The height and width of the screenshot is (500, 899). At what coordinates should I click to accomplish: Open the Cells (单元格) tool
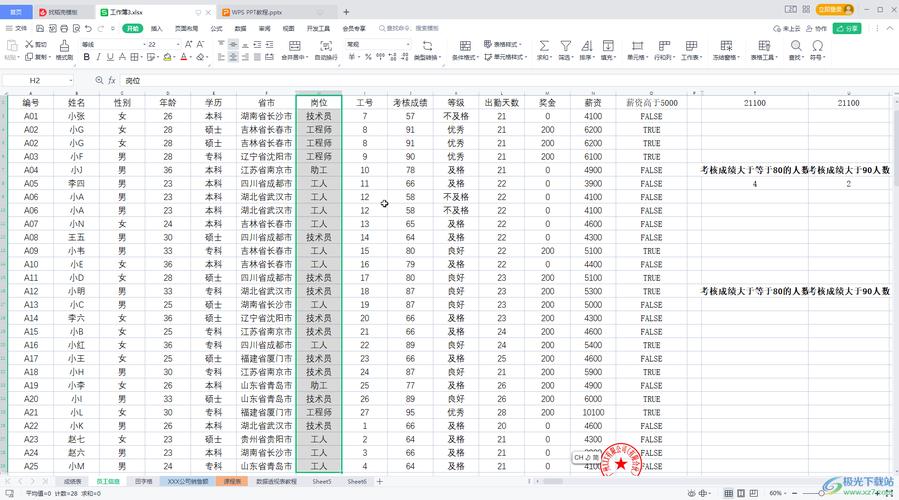[x=637, y=50]
